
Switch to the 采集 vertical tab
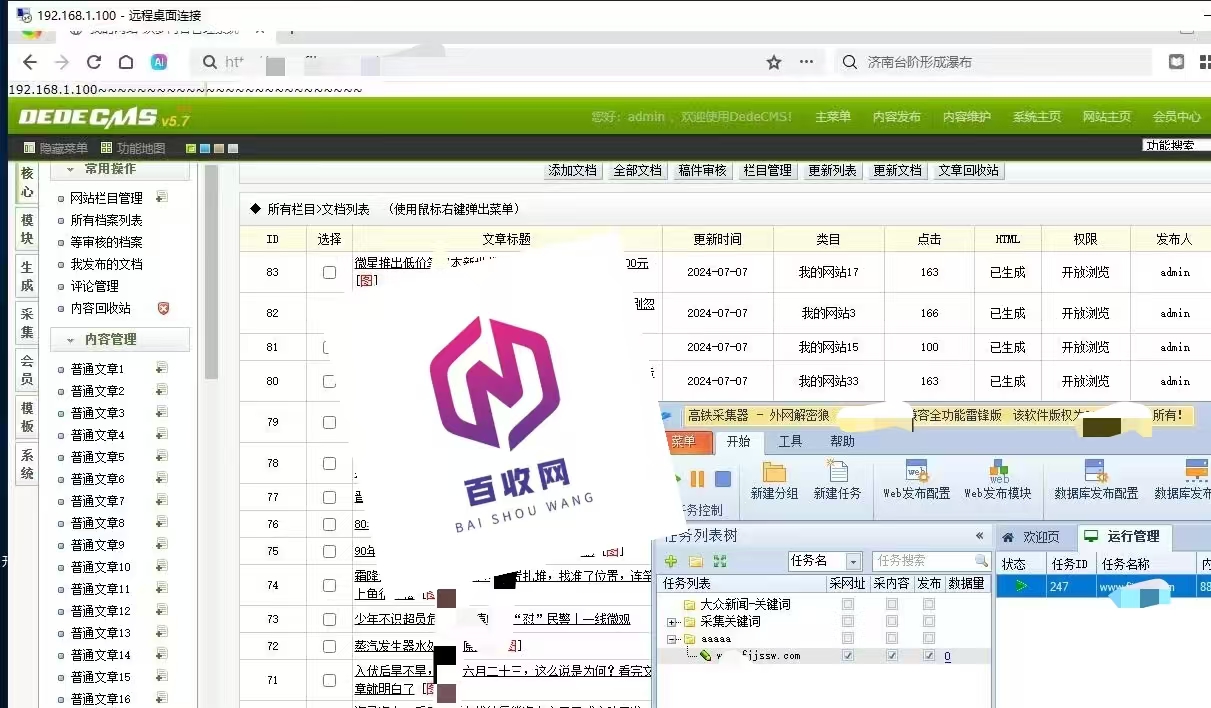[x=27, y=323]
